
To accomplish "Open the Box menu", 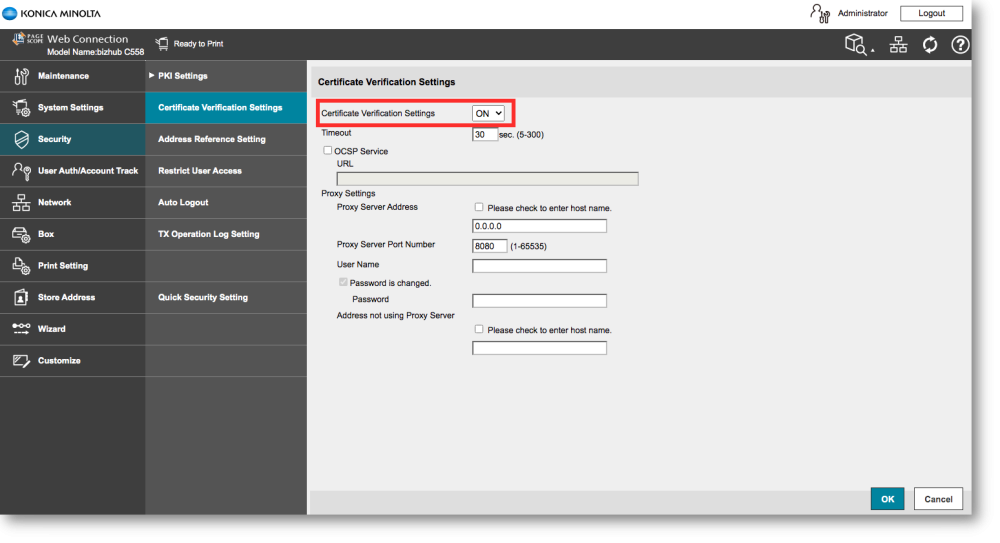I will point(73,234).
